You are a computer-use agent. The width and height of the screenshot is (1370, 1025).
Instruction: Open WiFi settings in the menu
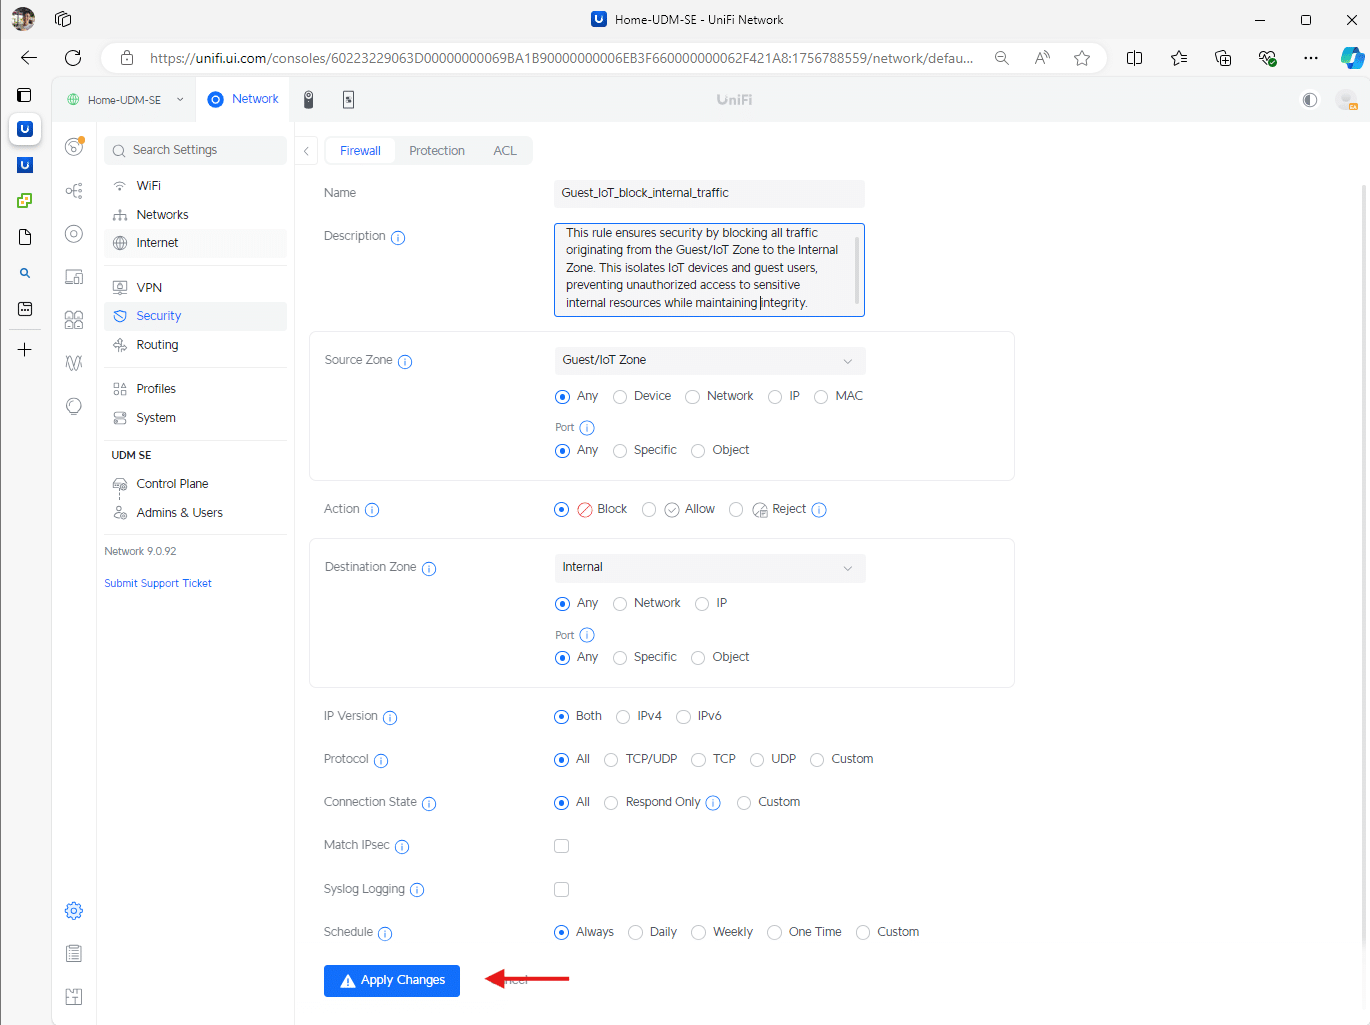point(195,186)
